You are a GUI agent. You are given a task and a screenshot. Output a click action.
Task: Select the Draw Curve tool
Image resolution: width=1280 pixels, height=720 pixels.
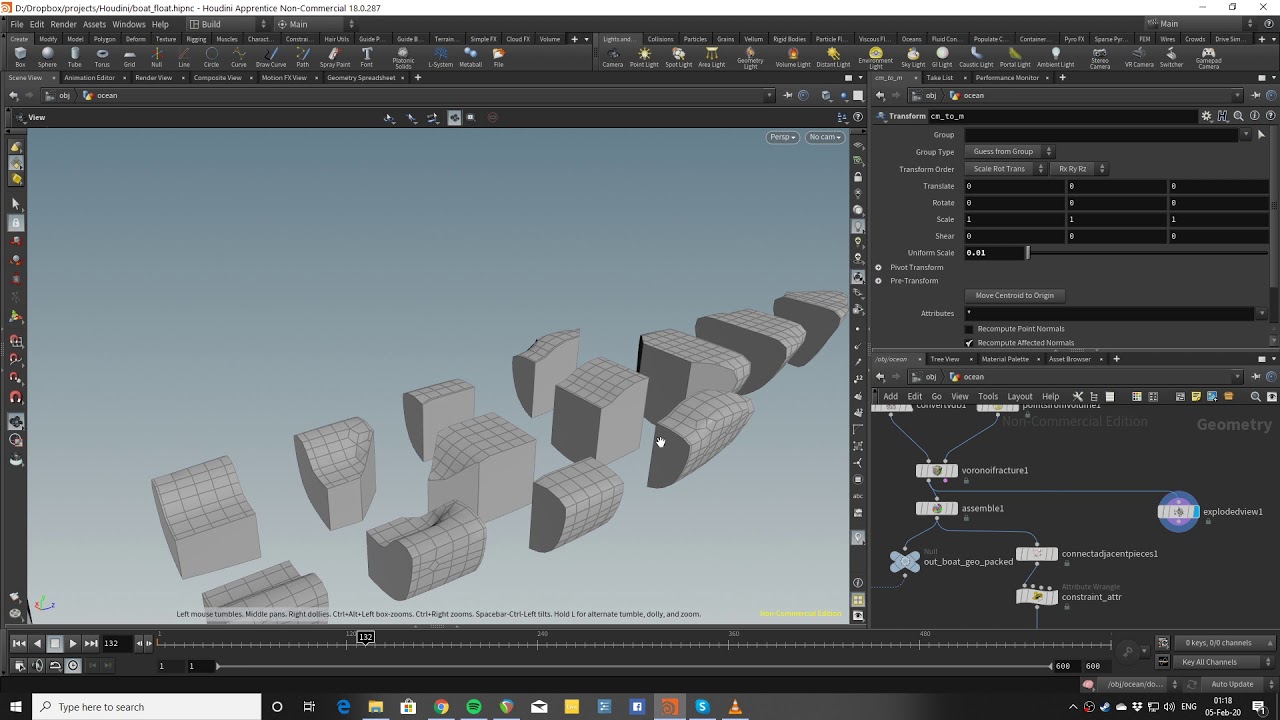271,58
